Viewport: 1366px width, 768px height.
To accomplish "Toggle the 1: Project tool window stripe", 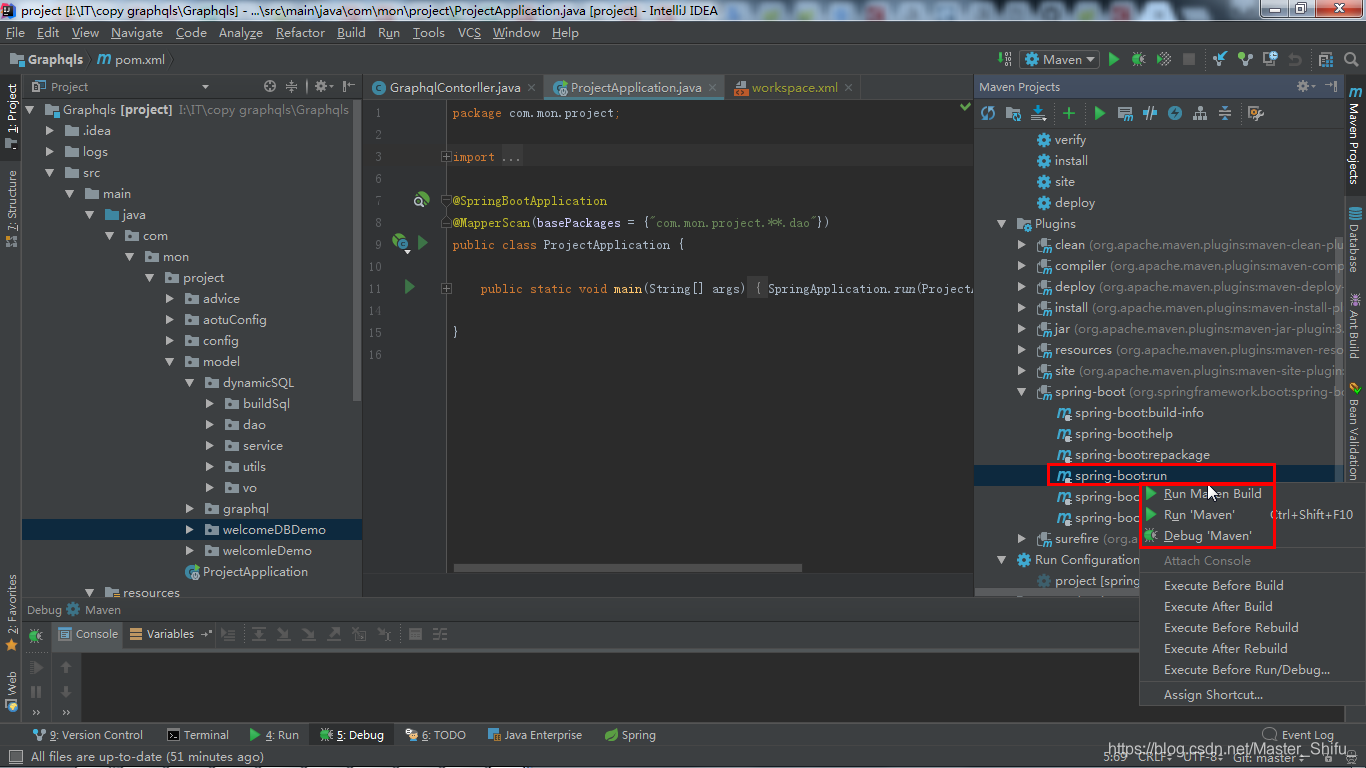I will click(x=11, y=115).
